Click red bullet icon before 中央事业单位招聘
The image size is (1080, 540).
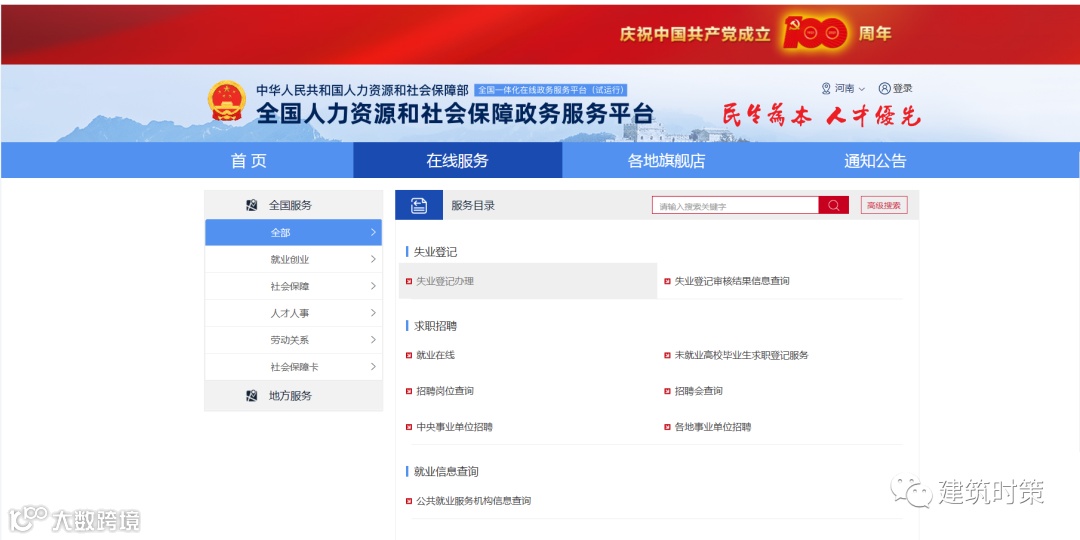409,427
